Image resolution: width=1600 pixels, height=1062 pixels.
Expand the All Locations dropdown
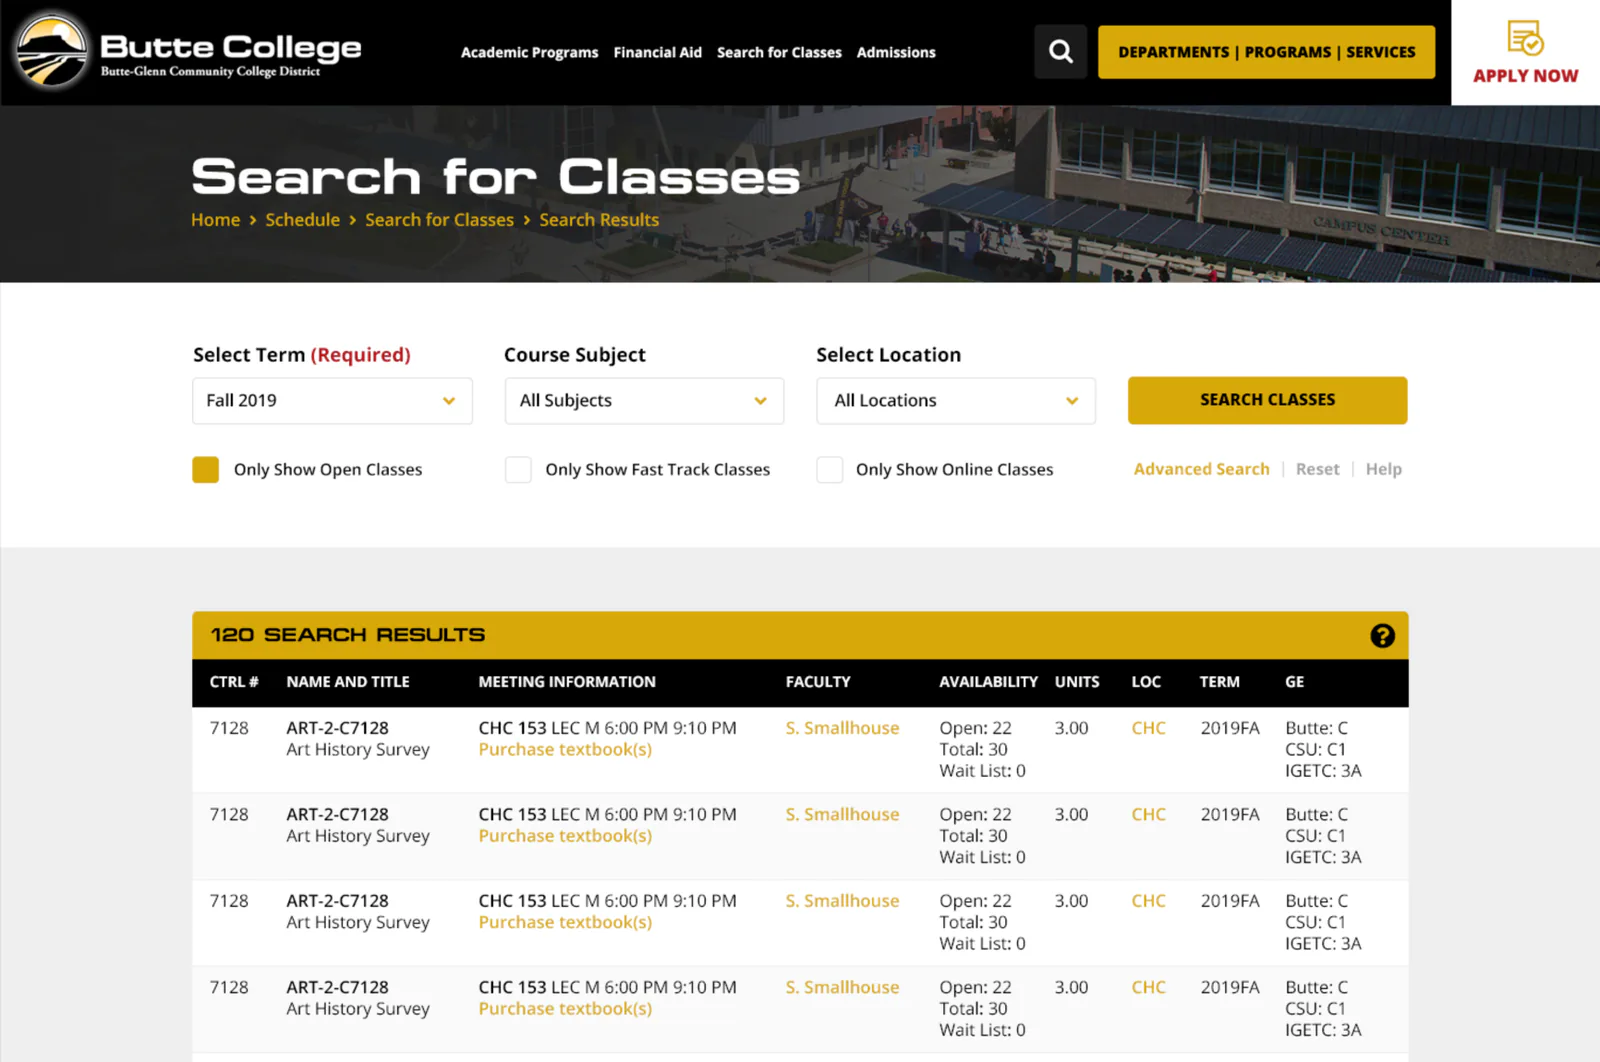[956, 401]
